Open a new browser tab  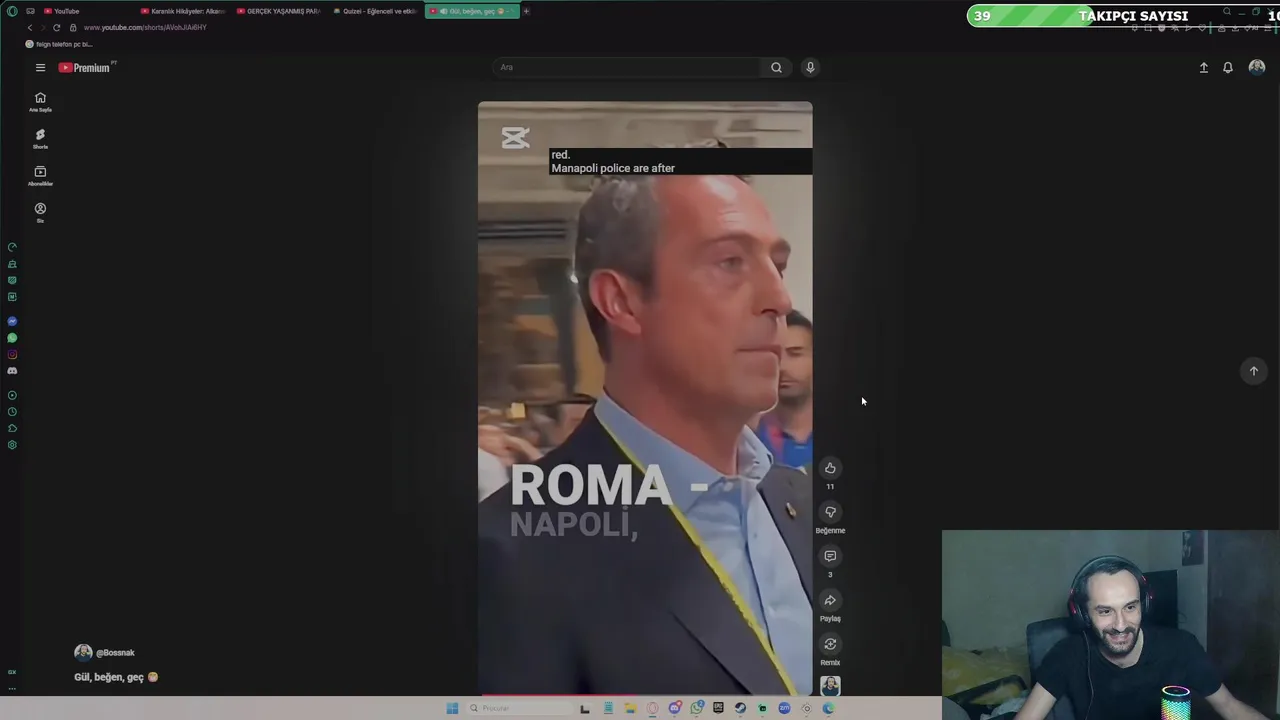point(526,11)
